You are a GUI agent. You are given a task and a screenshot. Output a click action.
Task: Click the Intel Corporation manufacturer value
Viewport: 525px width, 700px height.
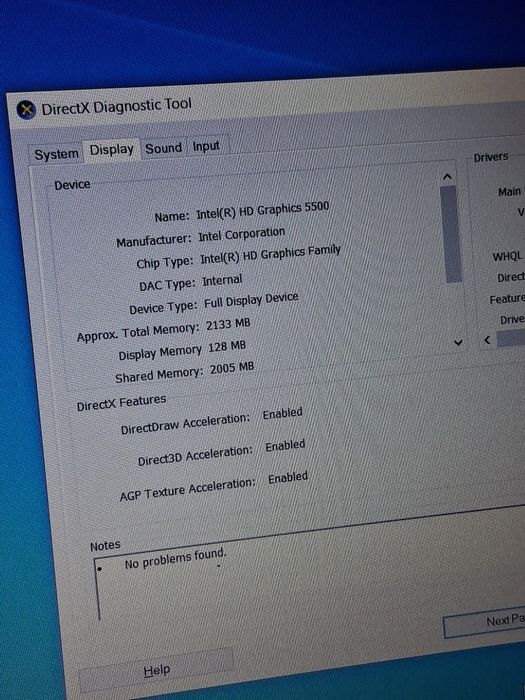tap(242, 234)
